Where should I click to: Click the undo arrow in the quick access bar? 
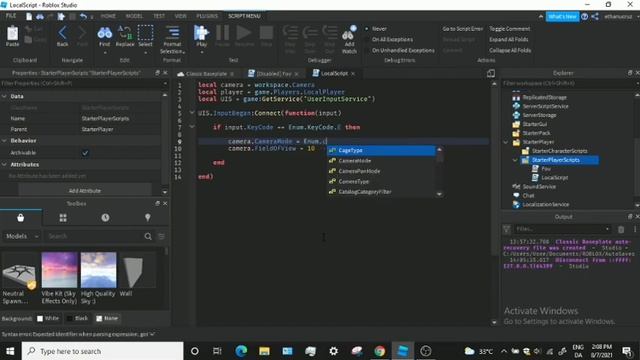pyautogui.click(x=83, y=16)
